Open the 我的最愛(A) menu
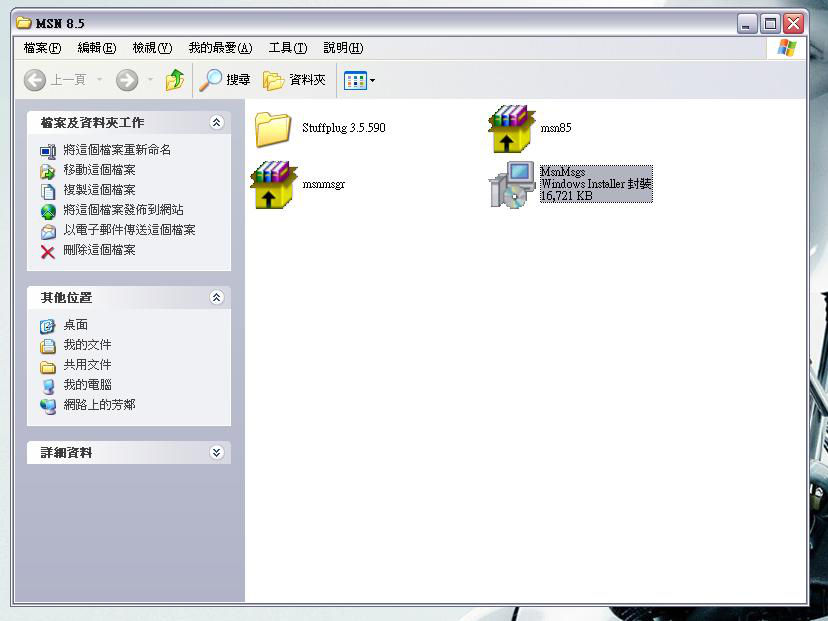The height and width of the screenshot is (621, 828). (x=220, y=48)
